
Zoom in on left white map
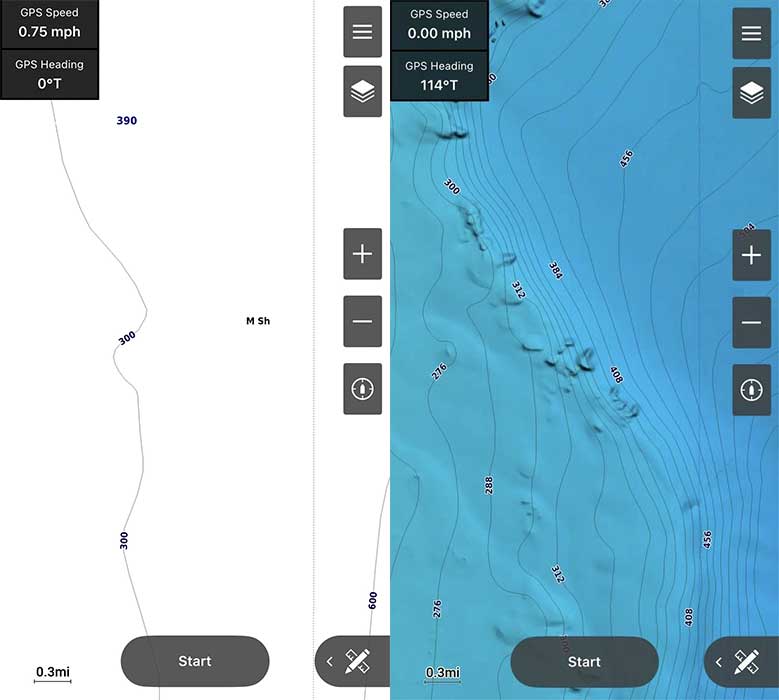point(363,254)
